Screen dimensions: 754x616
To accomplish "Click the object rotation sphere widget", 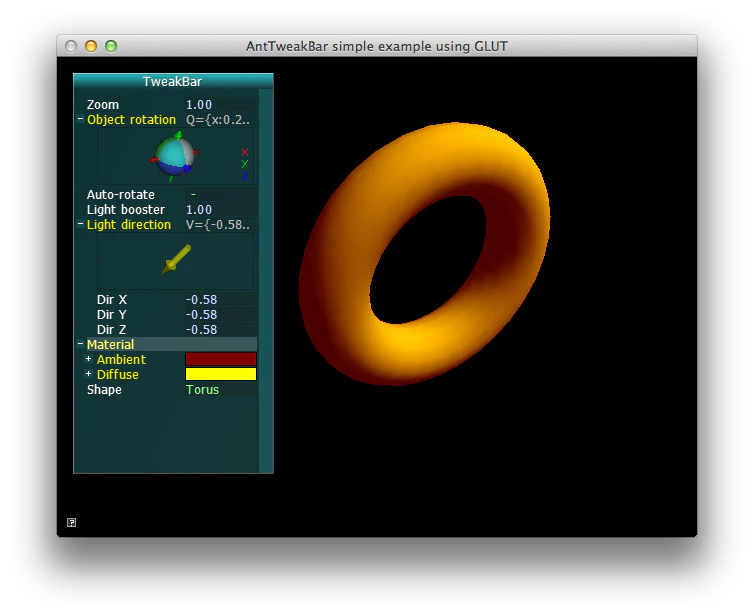I will pos(175,156).
